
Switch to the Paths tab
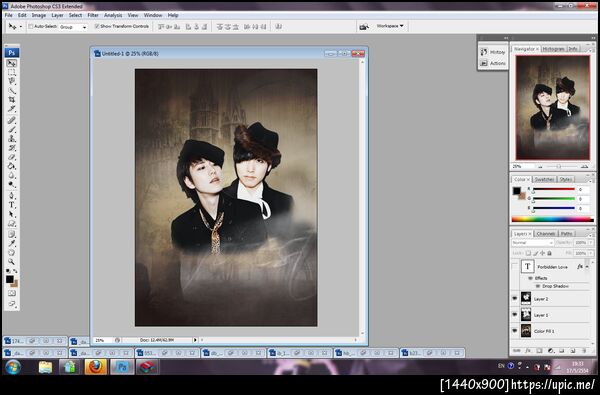point(566,233)
